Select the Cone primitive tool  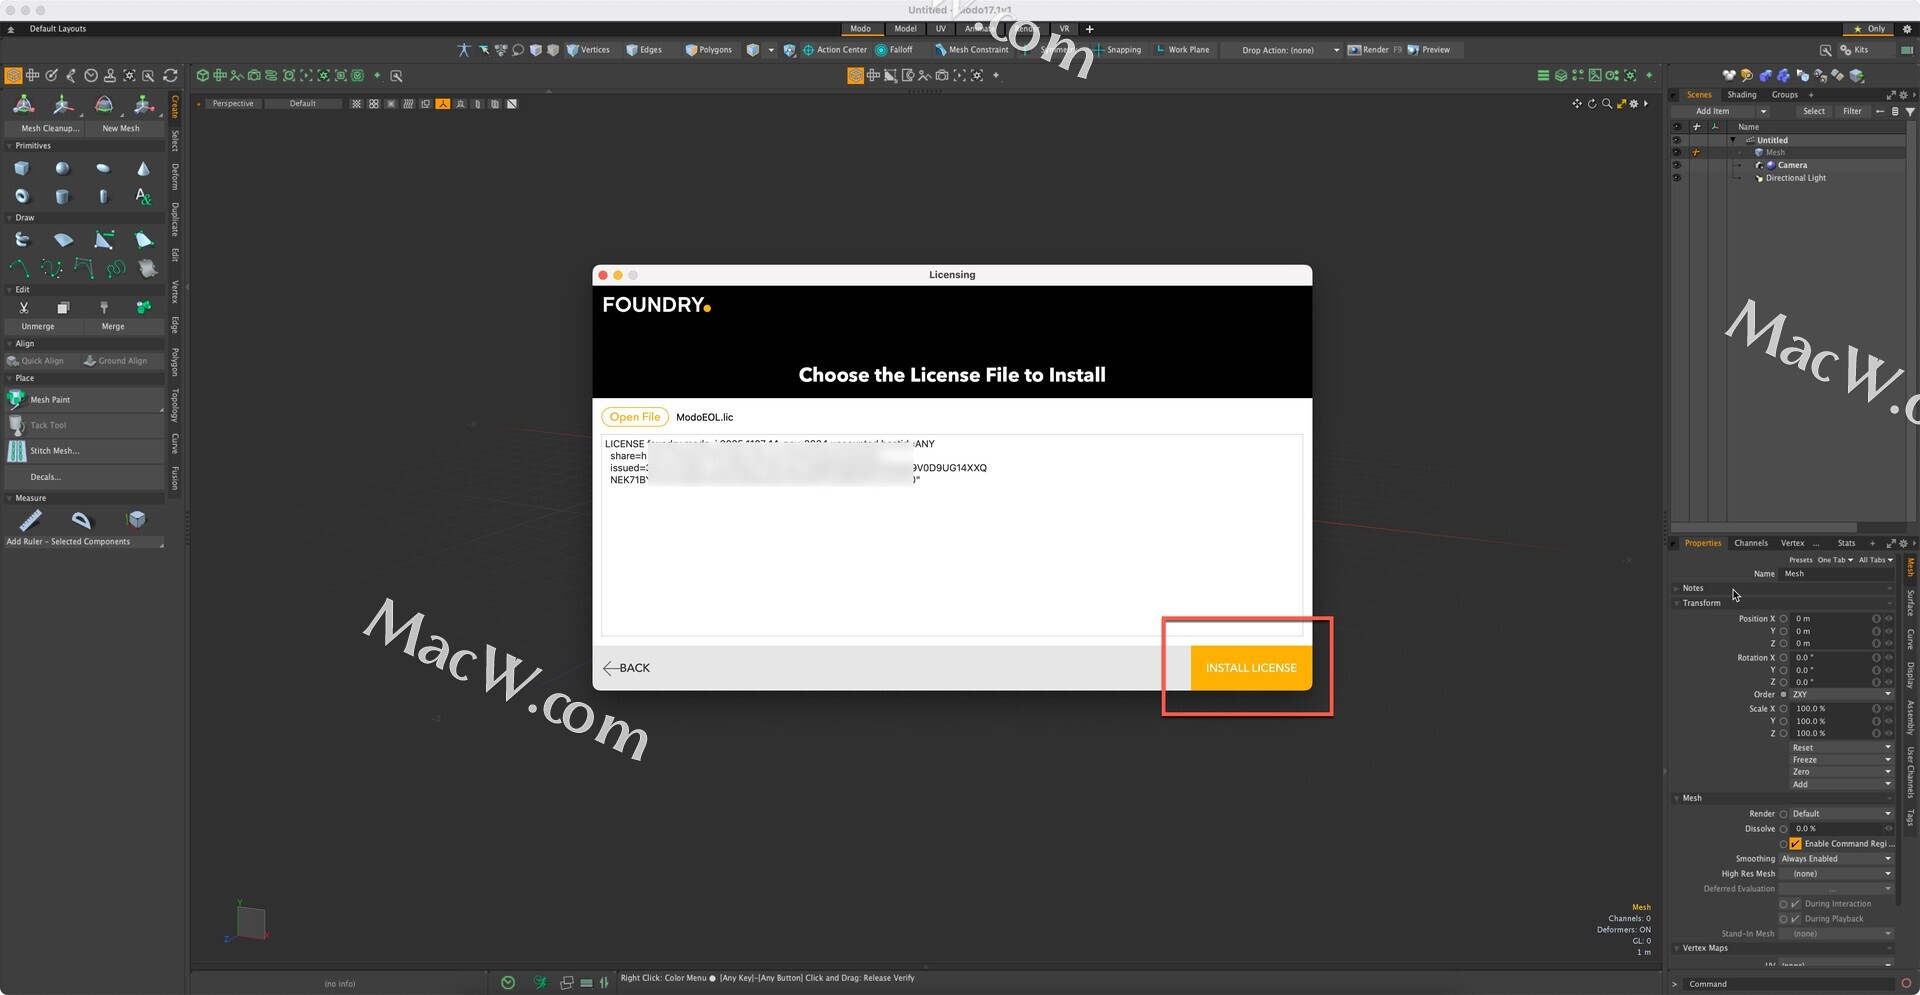143,168
